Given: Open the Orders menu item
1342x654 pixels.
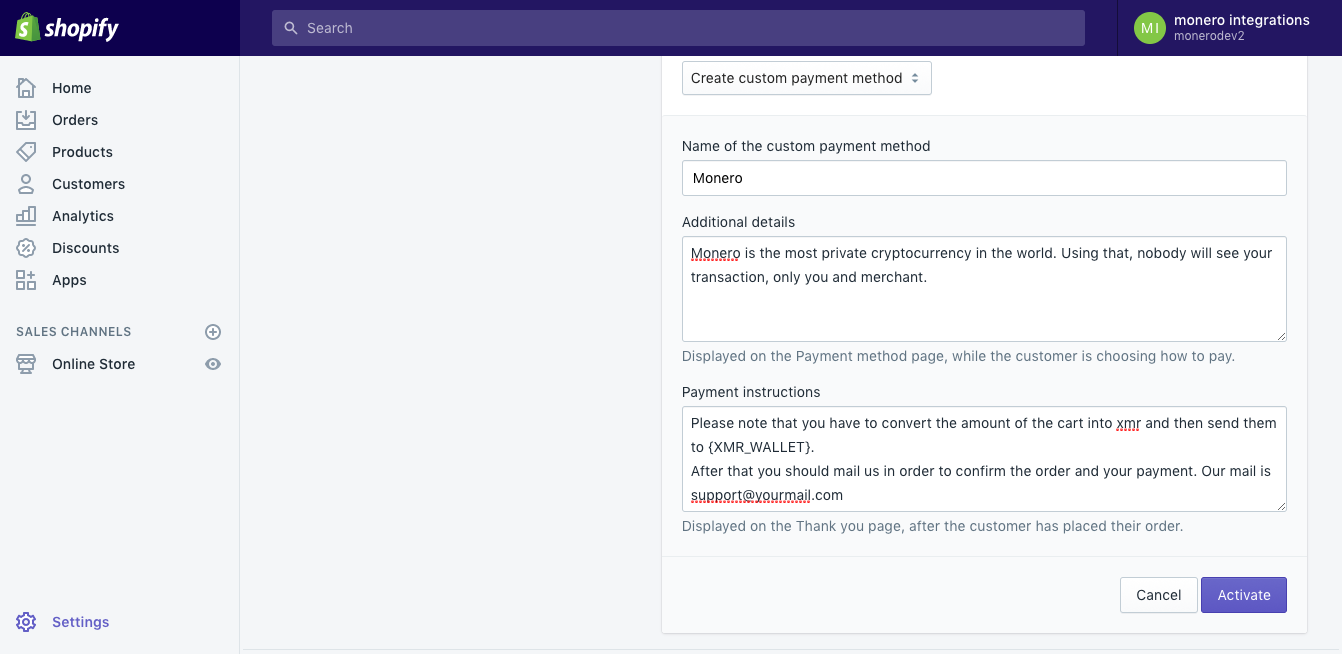Looking at the screenshot, I should coord(75,120).
